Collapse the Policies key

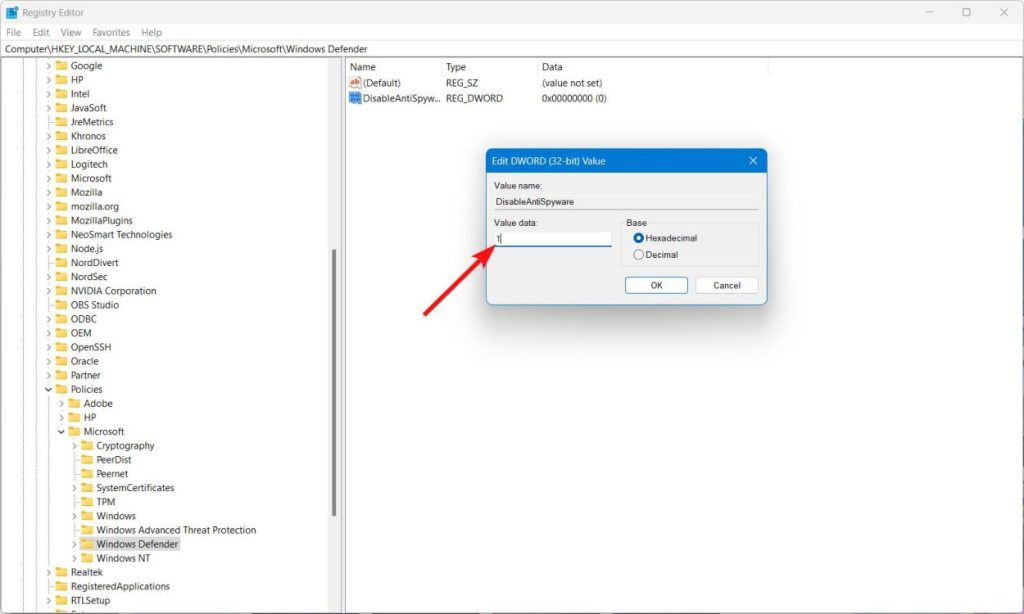tap(48, 389)
